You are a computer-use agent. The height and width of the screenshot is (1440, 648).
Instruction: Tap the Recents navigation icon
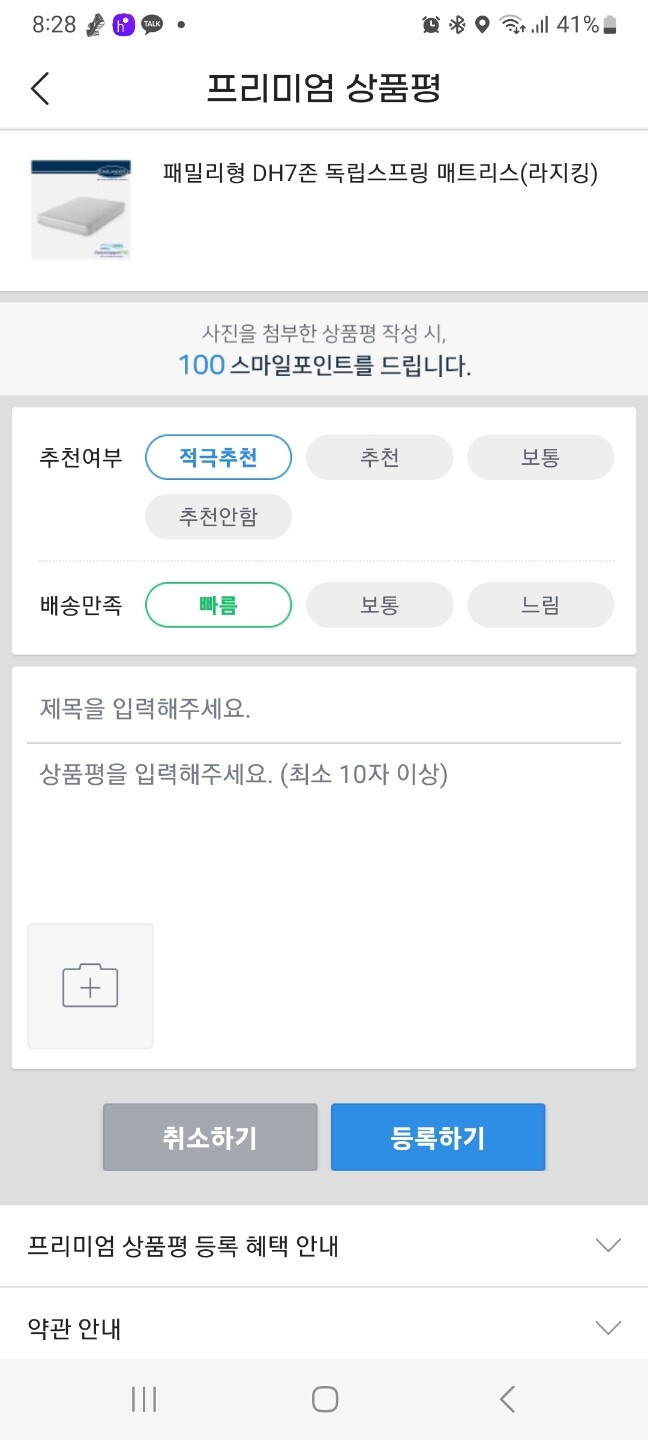(144, 1399)
